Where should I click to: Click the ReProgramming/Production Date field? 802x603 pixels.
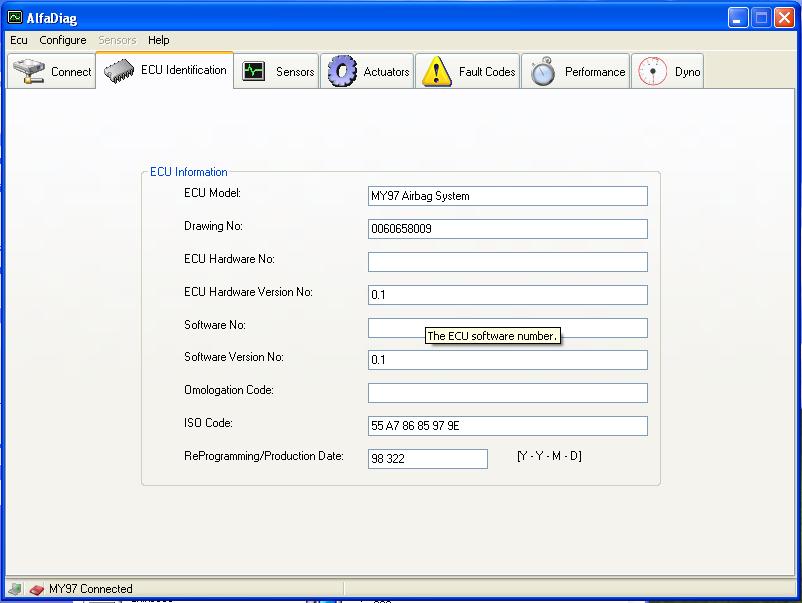tap(427, 459)
